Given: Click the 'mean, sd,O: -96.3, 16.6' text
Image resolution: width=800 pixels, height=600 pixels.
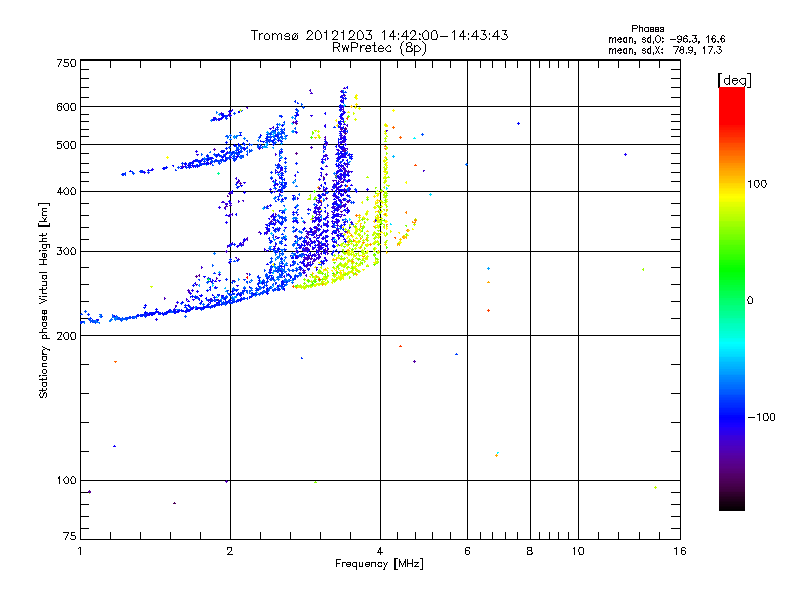Looking at the screenshot, I should [666, 39].
